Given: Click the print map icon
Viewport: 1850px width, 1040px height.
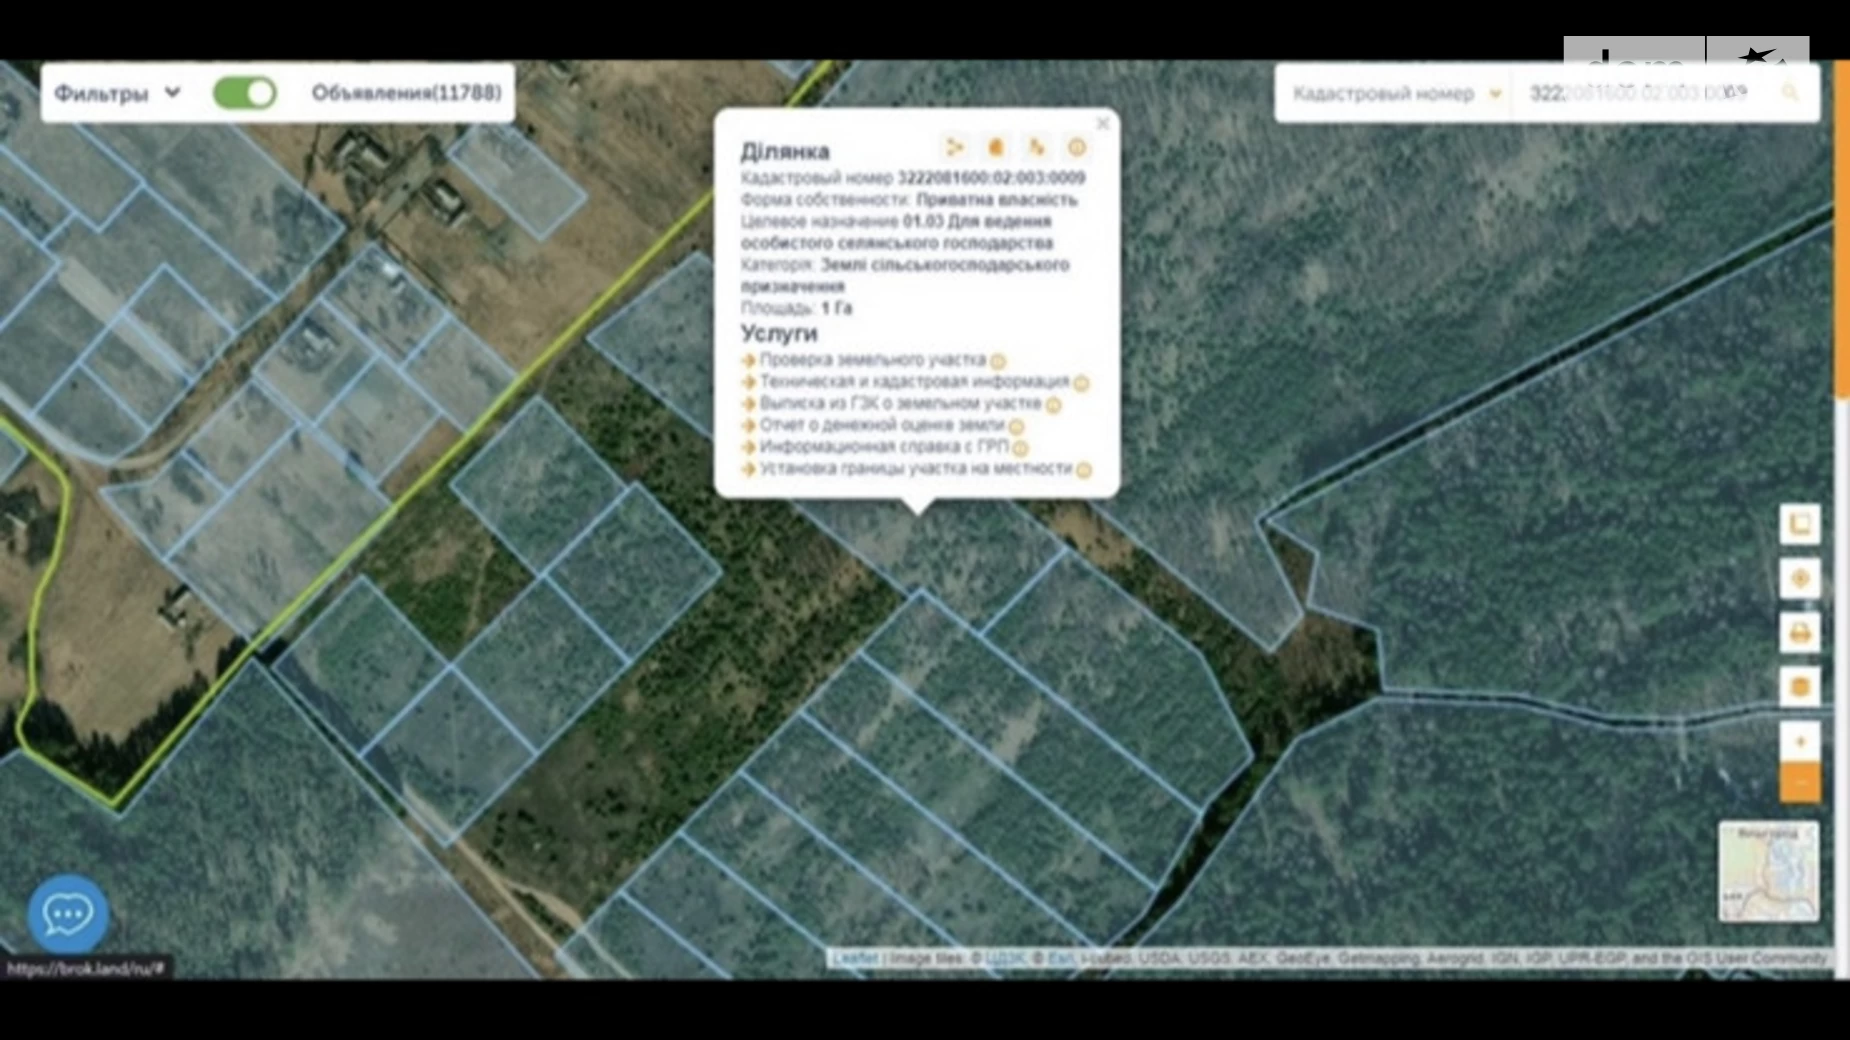Looking at the screenshot, I should [1800, 633].
